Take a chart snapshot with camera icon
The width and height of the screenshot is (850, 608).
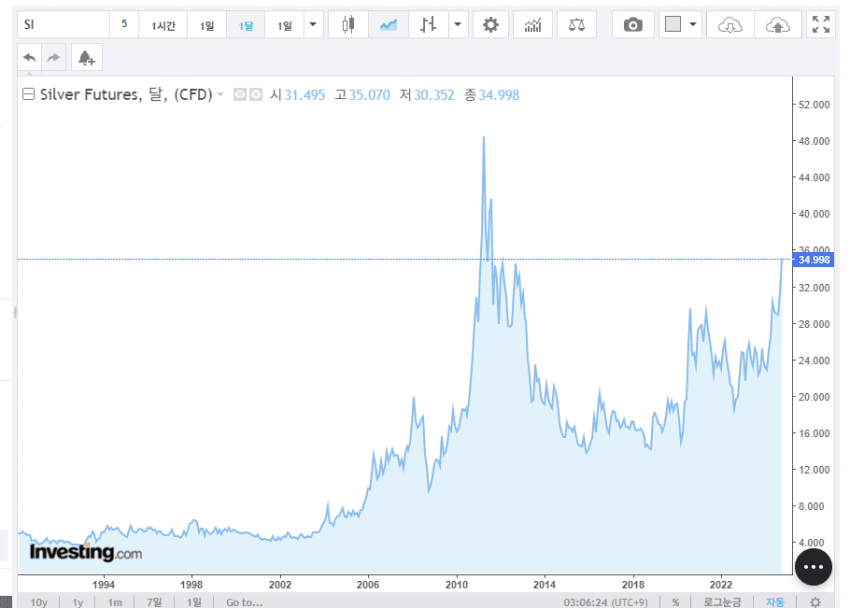click(x=633, y=25)
